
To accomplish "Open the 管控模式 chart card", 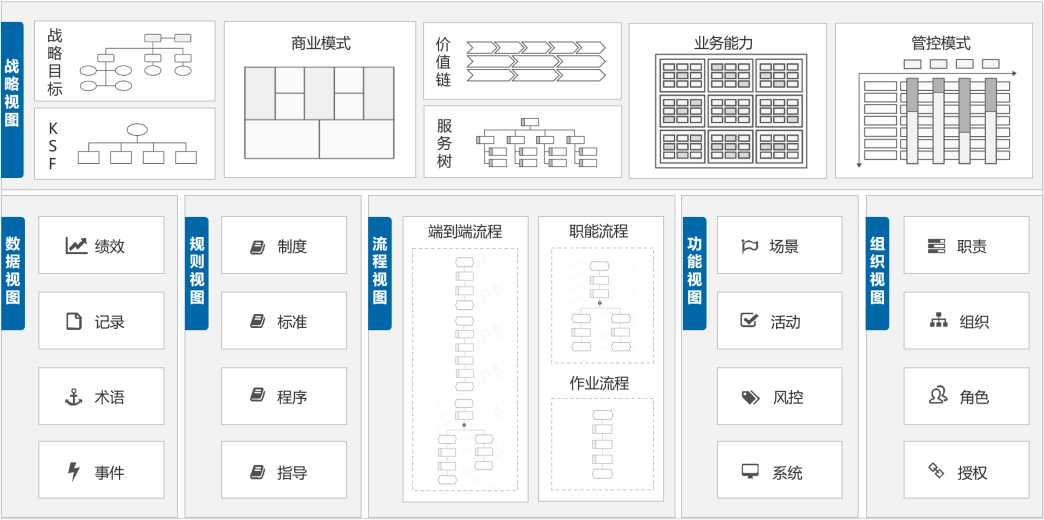I will click(x=934, y=101).
